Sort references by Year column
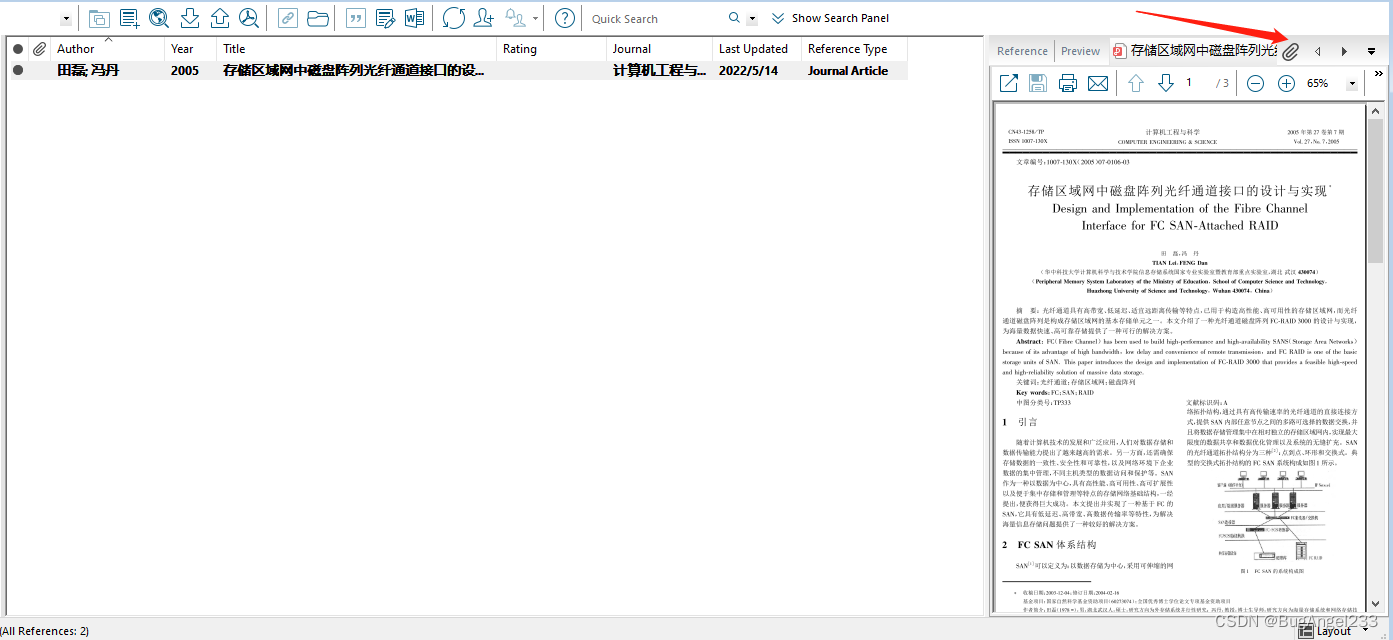 (x=190, y=49)
